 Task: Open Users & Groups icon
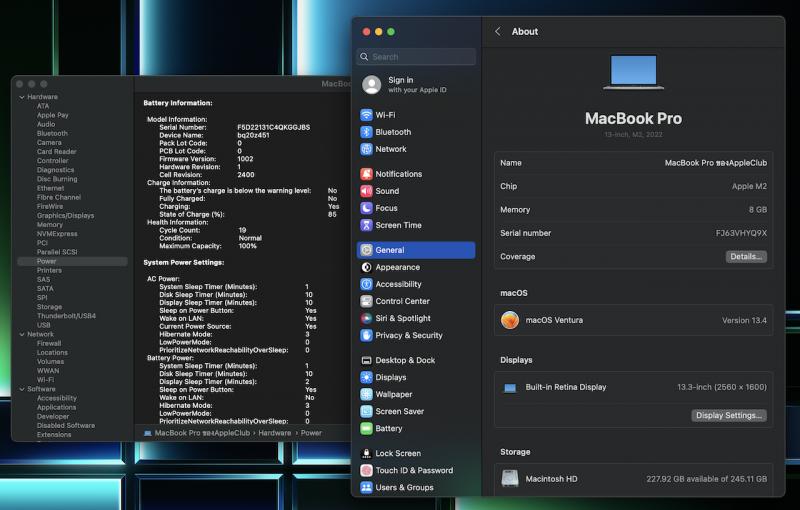366,488
